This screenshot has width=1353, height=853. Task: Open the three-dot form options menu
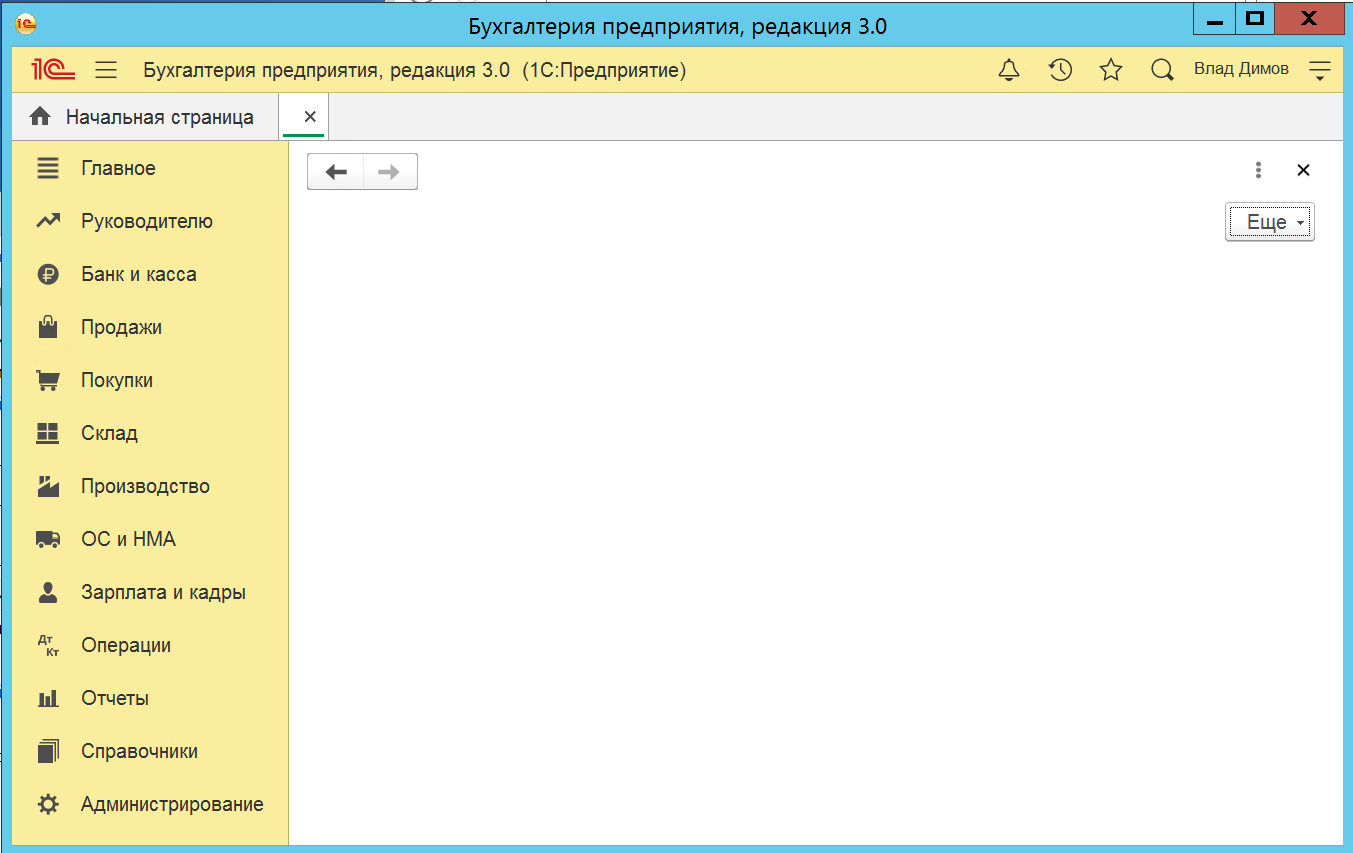coord(1258,170)
